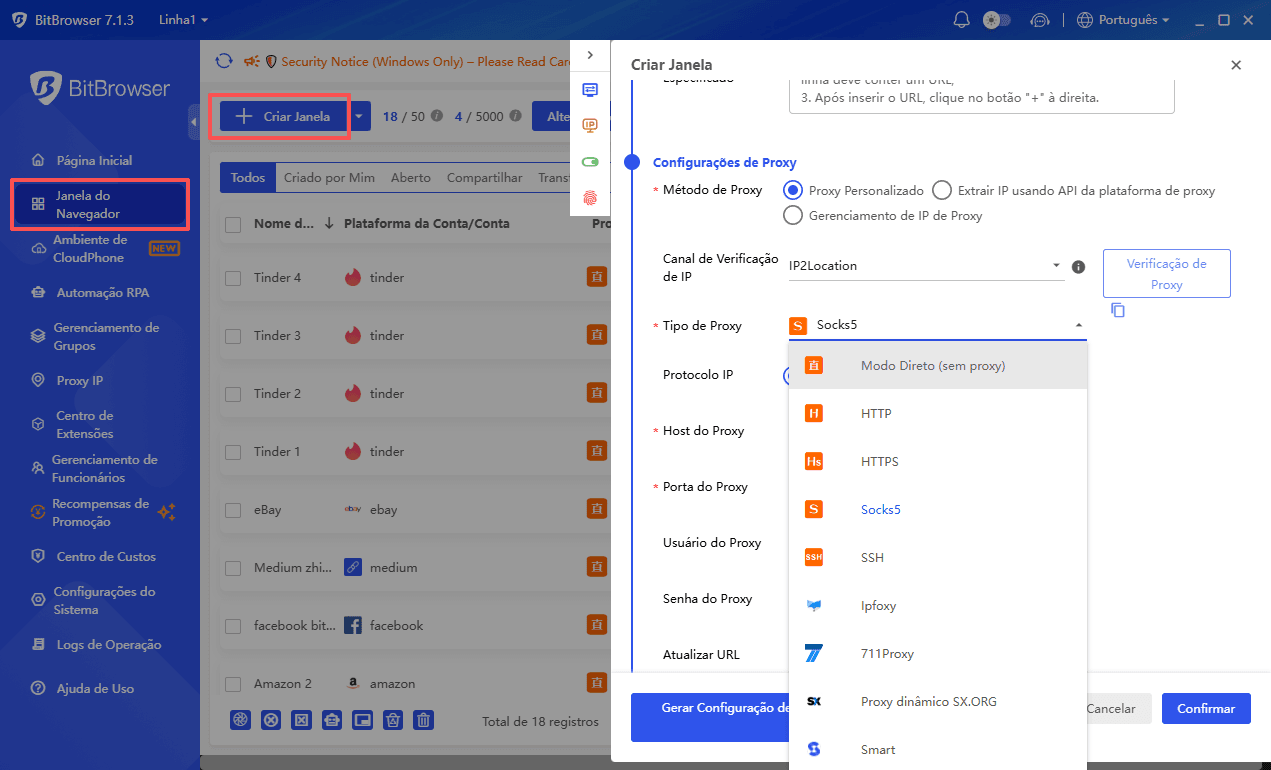Check the Tinder 2 row checkbox
This screenshot has height=770, width=1271.
tap(233, 394)
